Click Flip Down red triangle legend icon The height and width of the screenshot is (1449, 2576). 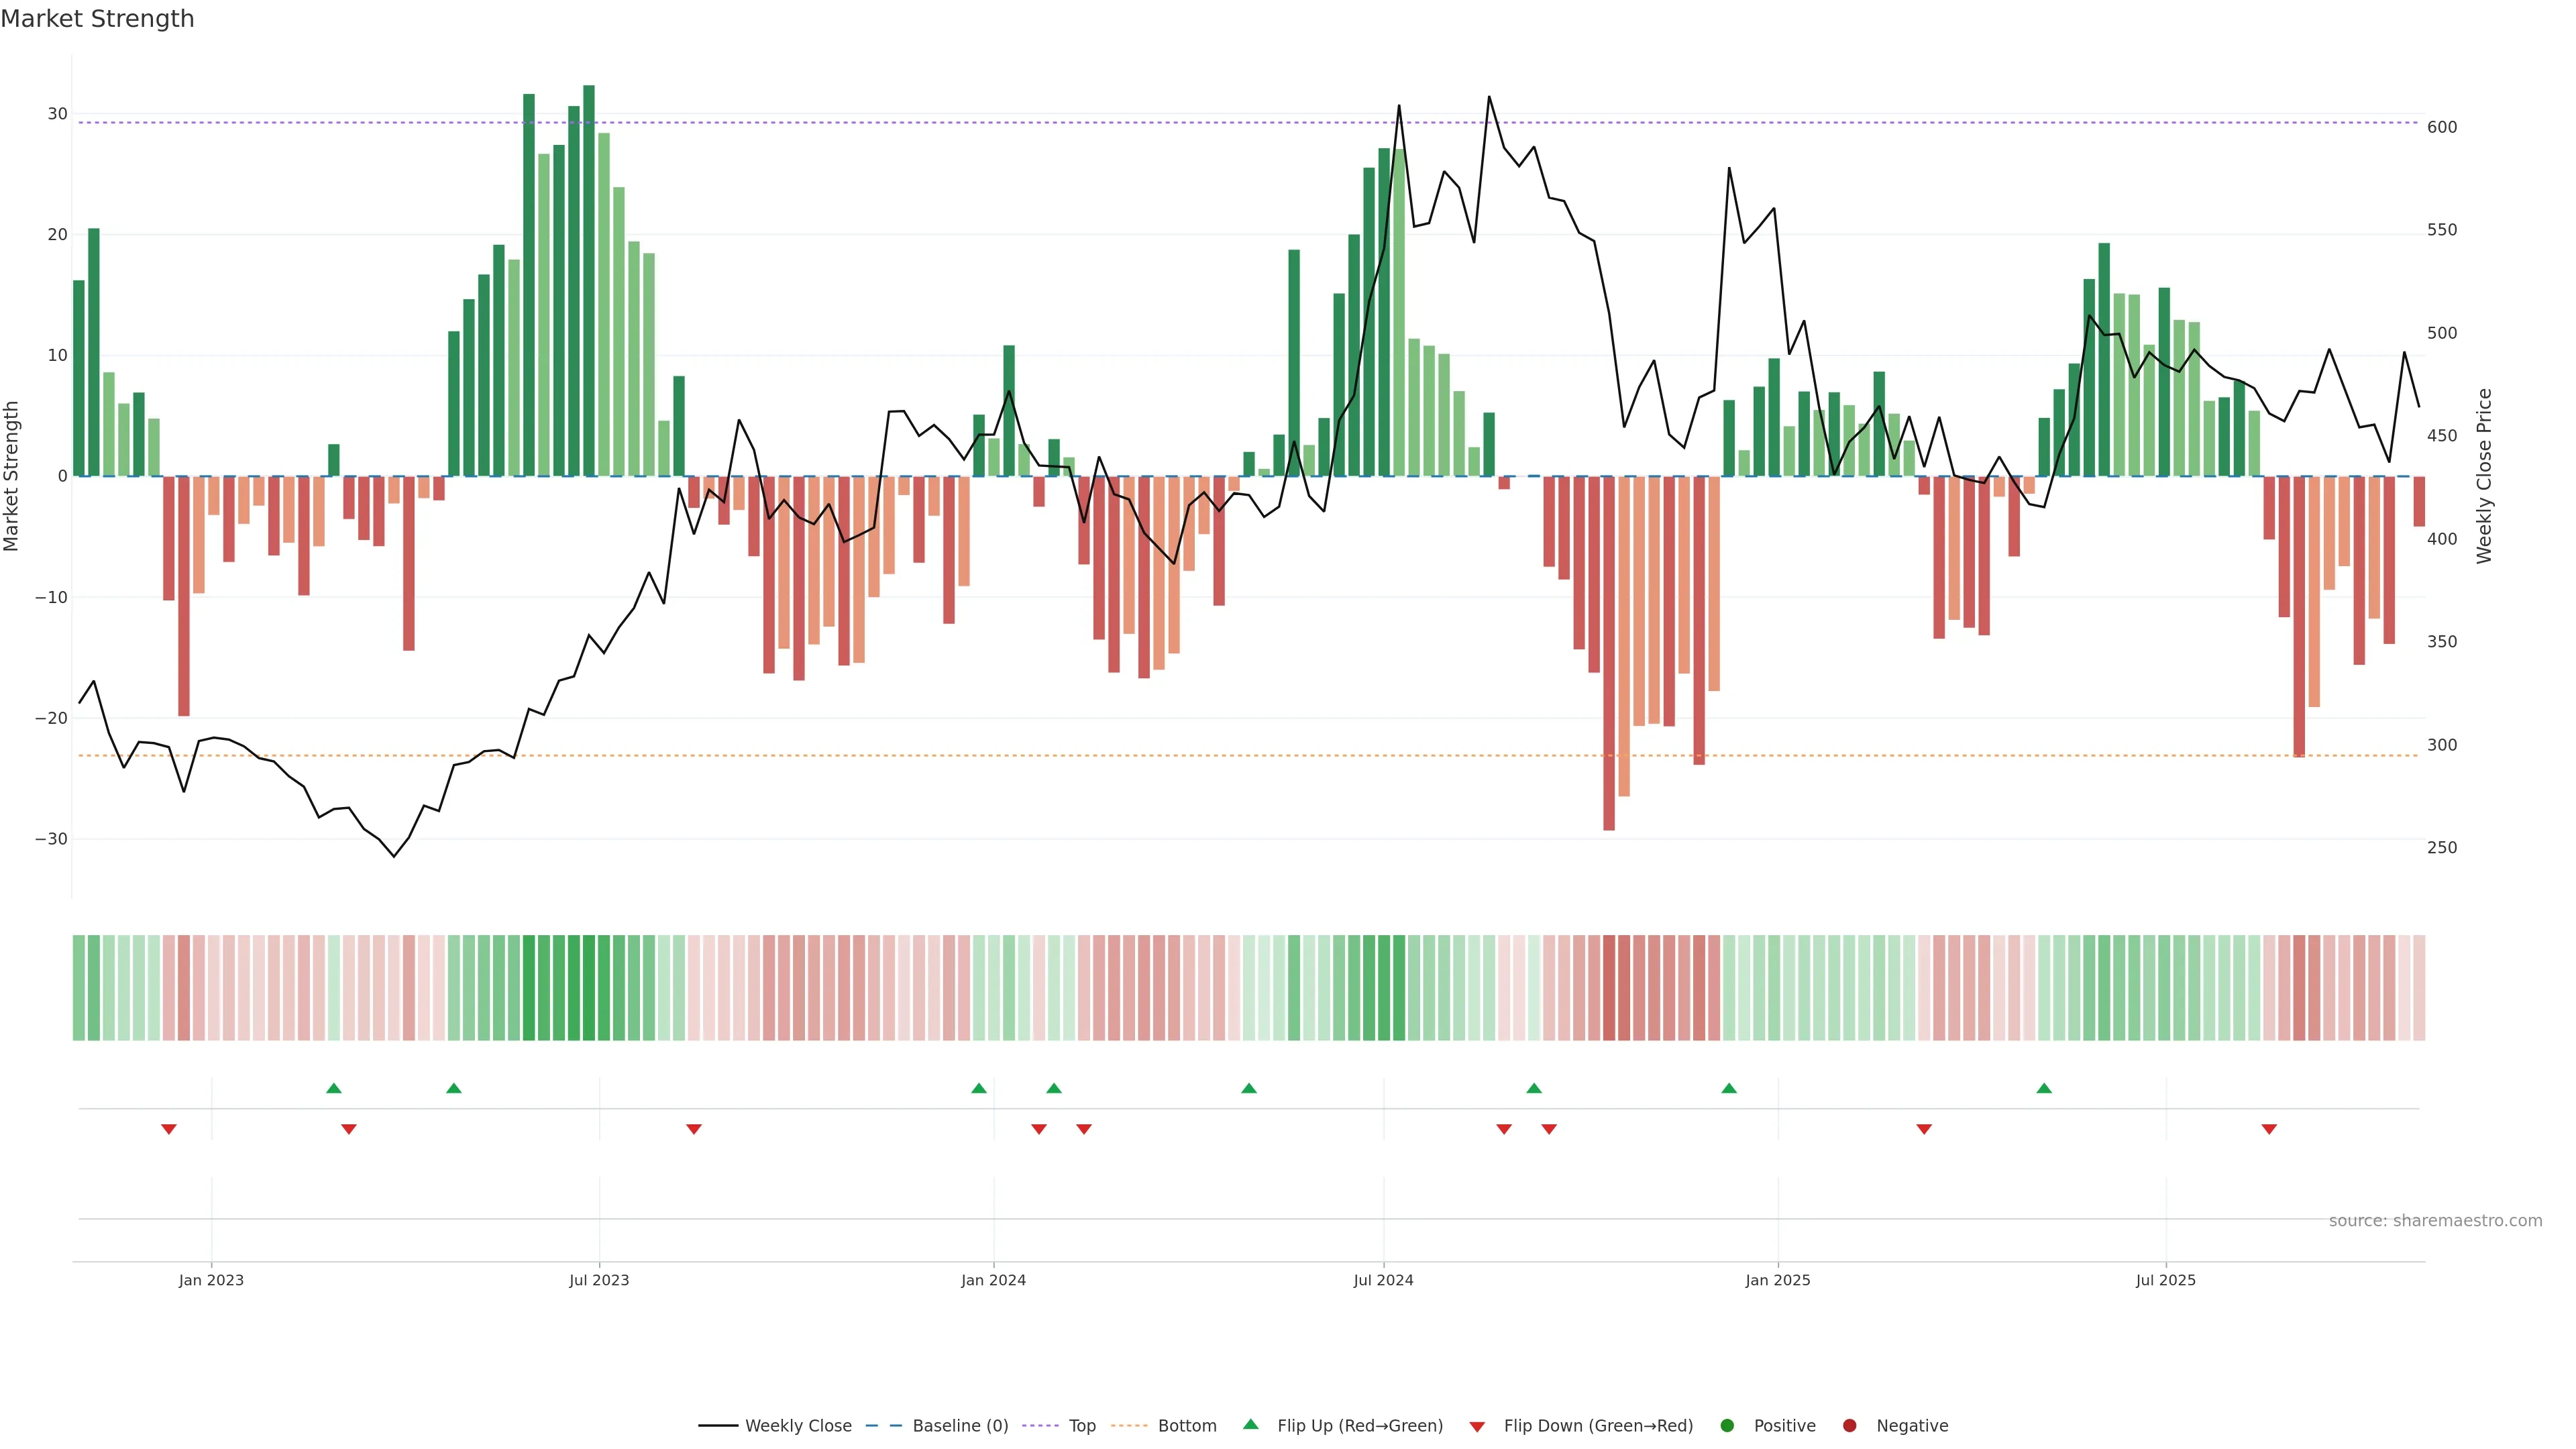click(x=1477, y=1427)
